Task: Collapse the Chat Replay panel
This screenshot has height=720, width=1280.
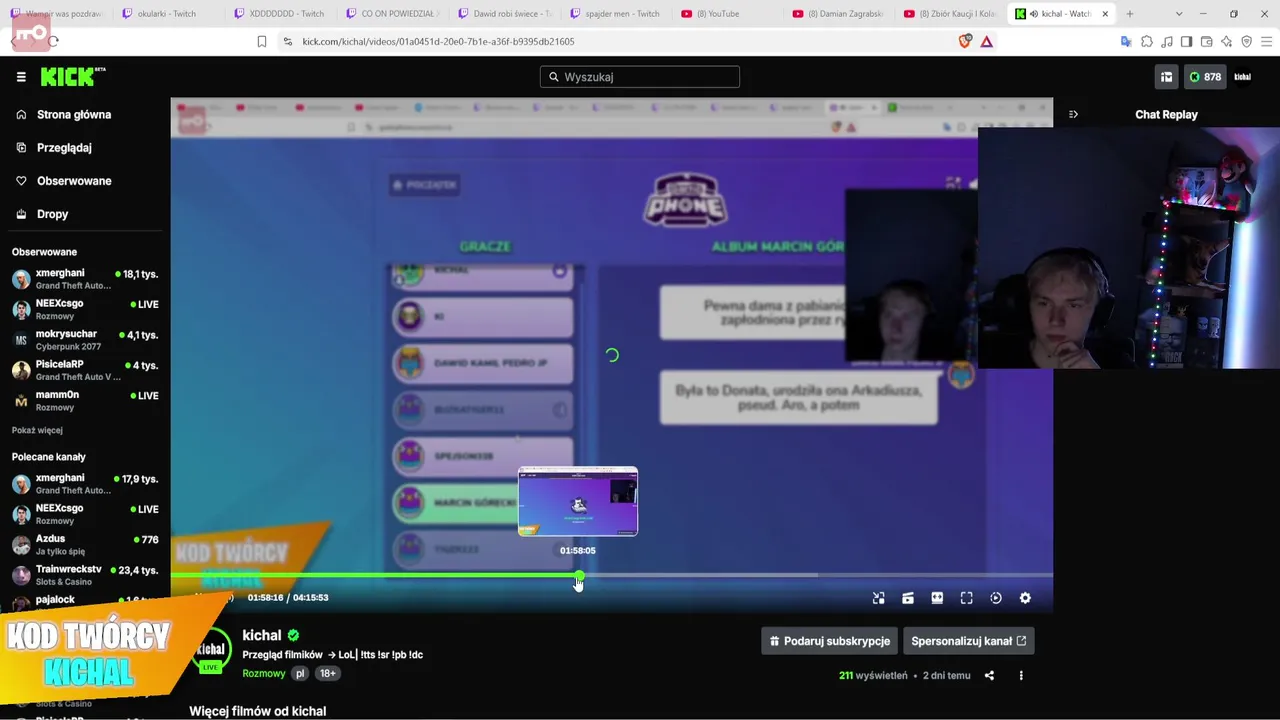Action: [x=1073, y=114]
